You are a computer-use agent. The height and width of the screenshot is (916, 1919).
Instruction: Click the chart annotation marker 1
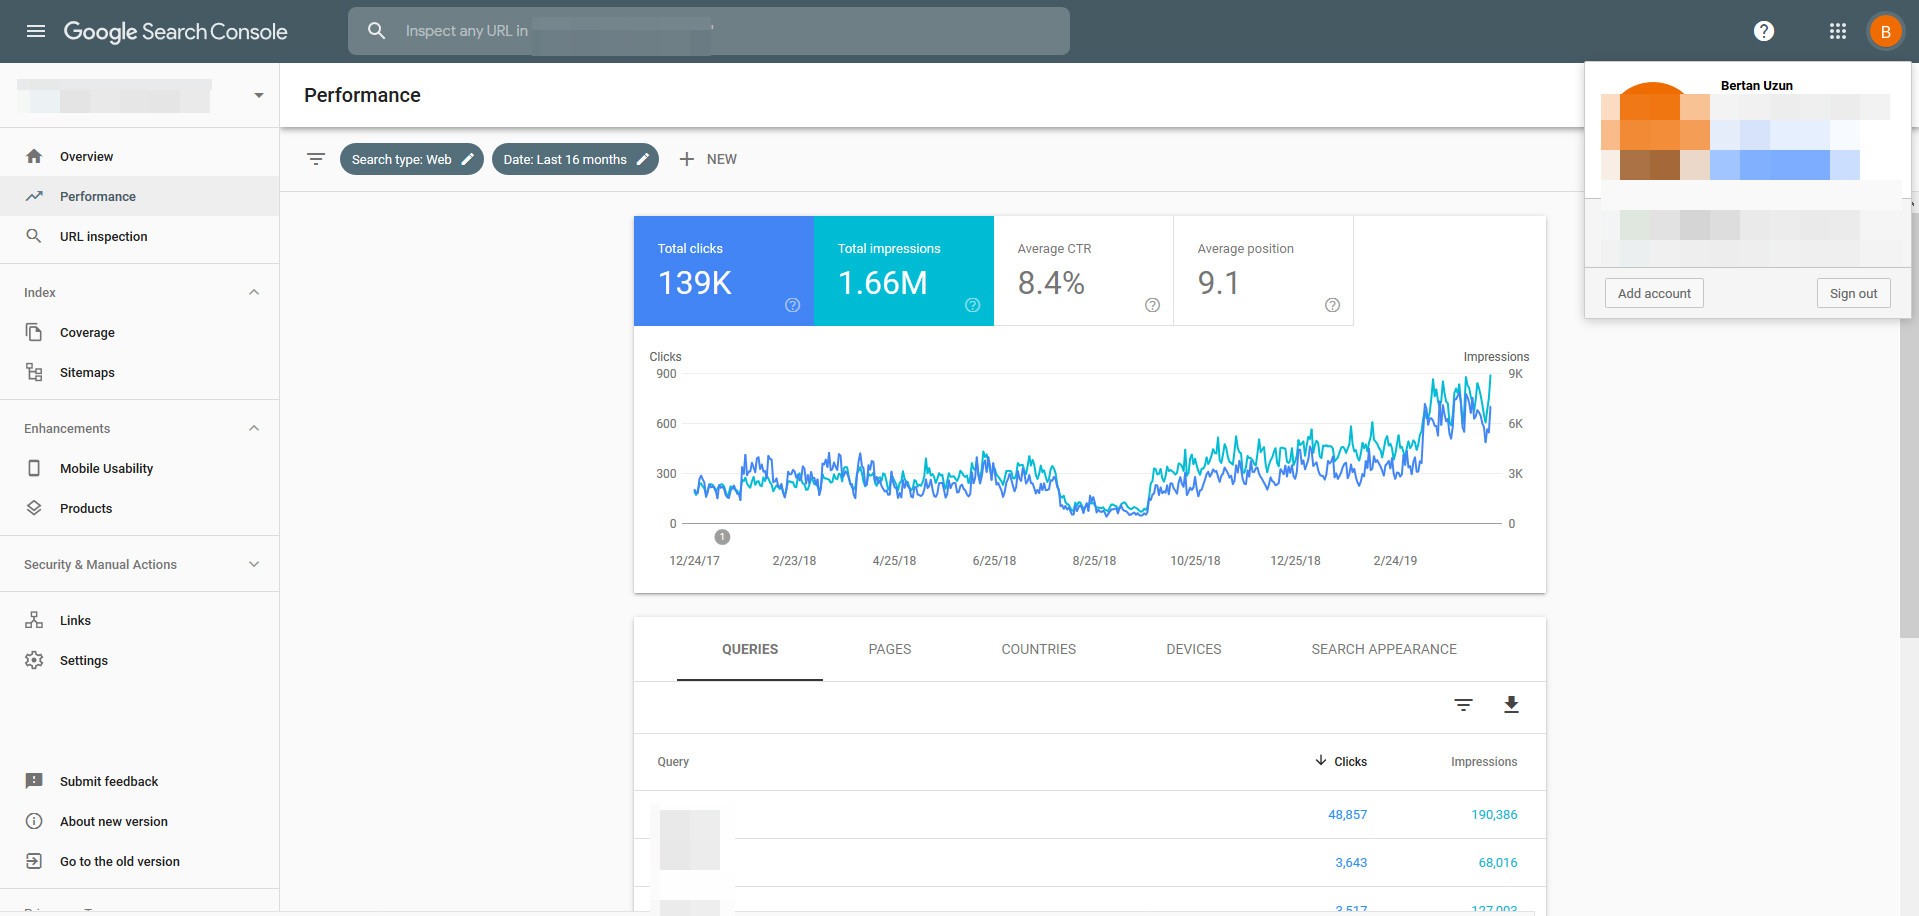coord(722,537)
